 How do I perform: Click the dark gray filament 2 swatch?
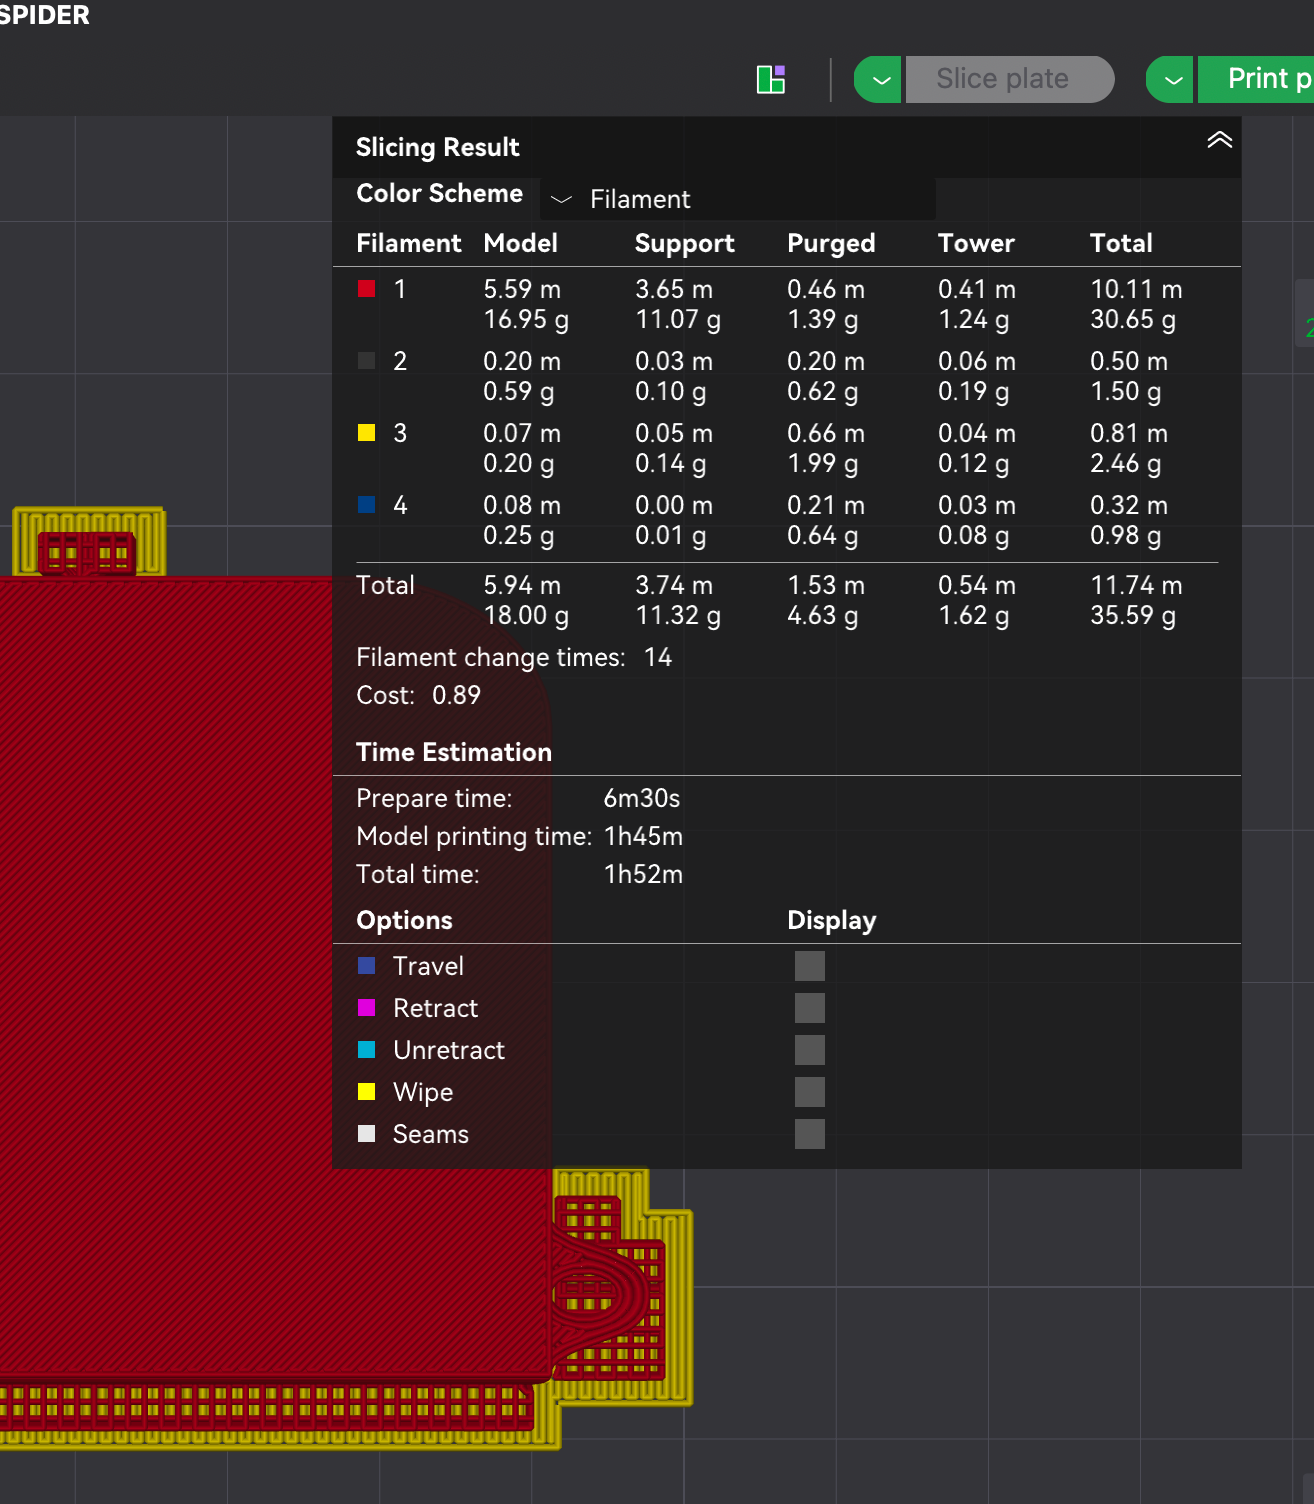pyautogui.click(x=367, y=361)
